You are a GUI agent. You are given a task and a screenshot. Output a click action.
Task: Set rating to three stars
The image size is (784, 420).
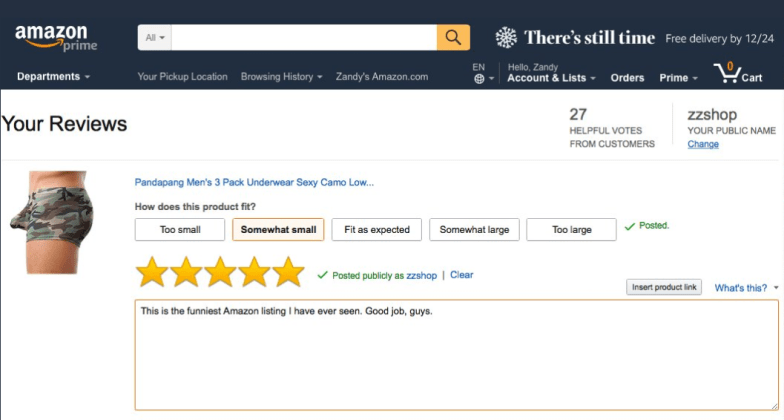click(220, 272)
